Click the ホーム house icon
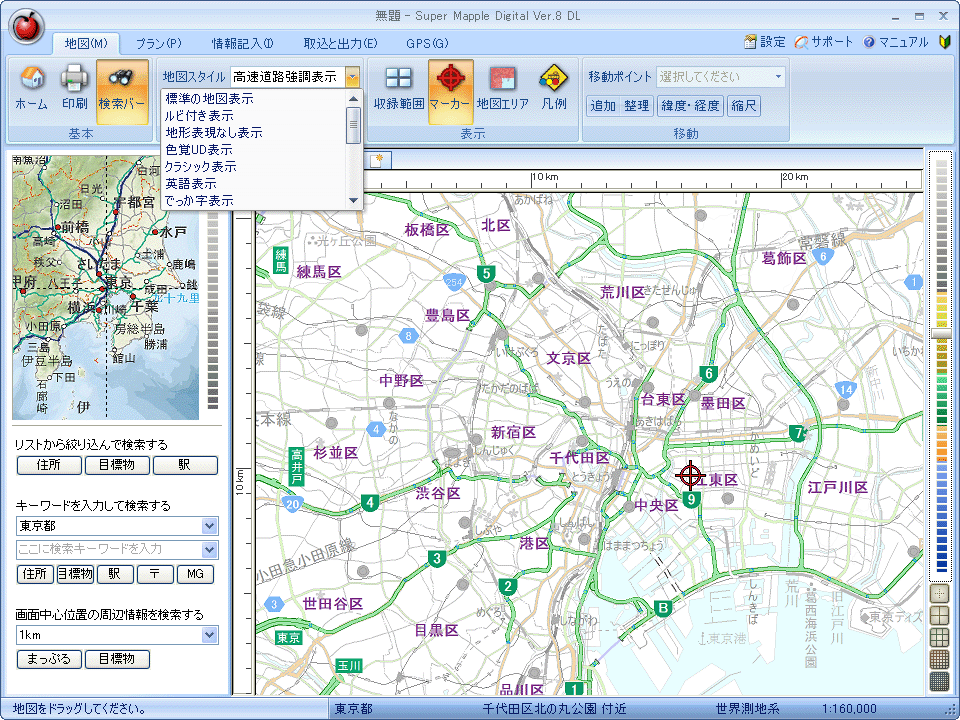Viewport: 960px width, 720px height. (x=31, y=89)
